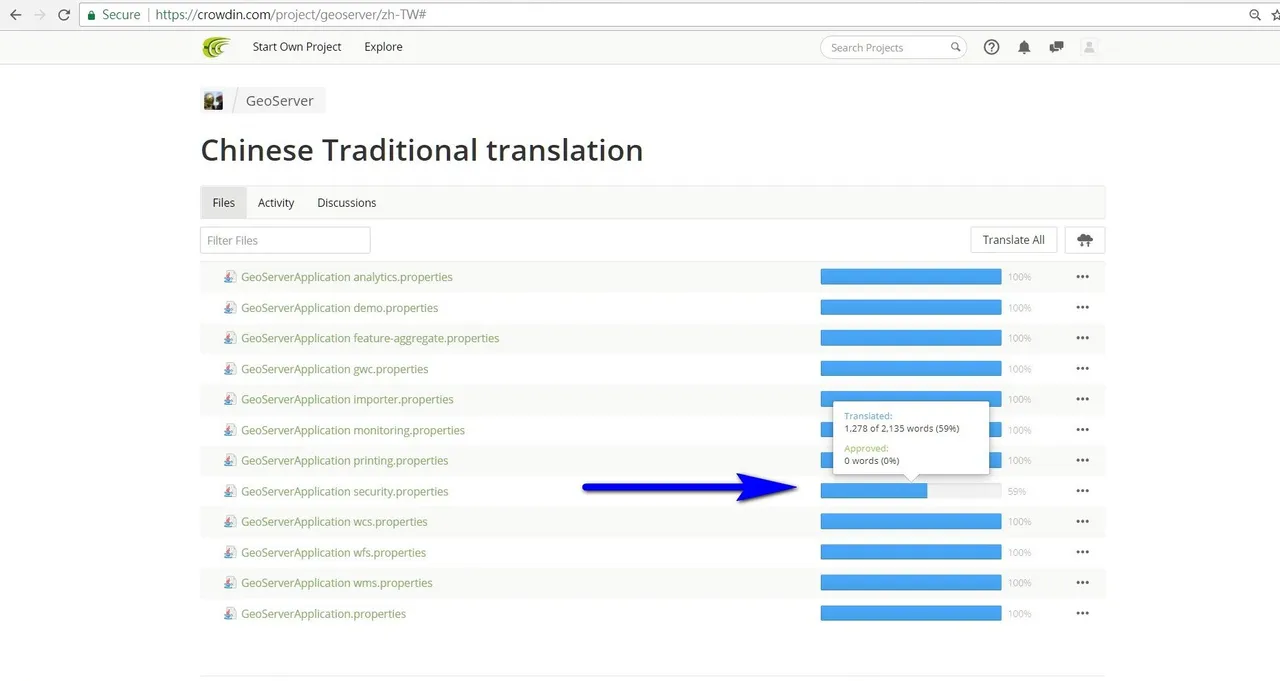Click into the Search Projects field

pos(893,47)
